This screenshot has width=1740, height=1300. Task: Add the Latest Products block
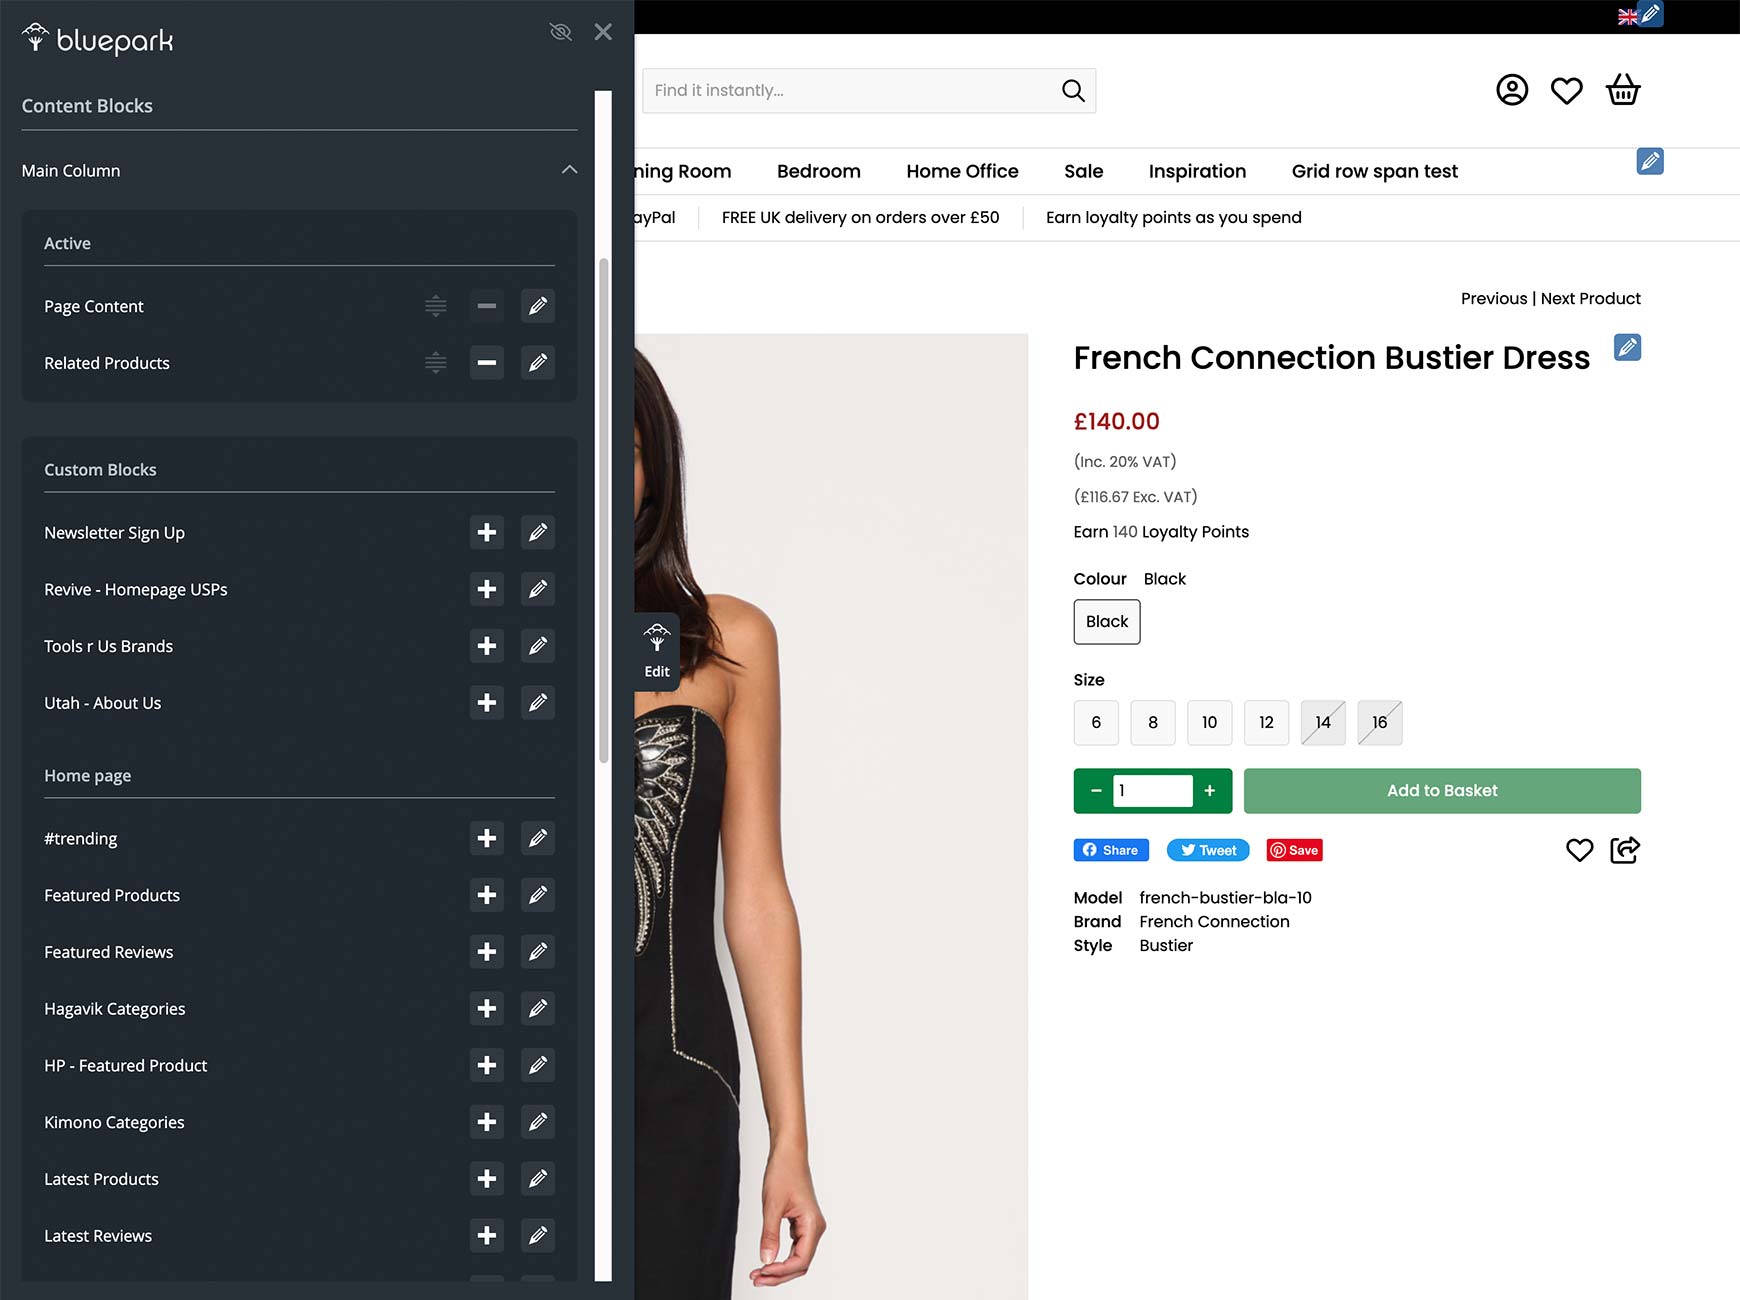click(x=487, y=1179)
